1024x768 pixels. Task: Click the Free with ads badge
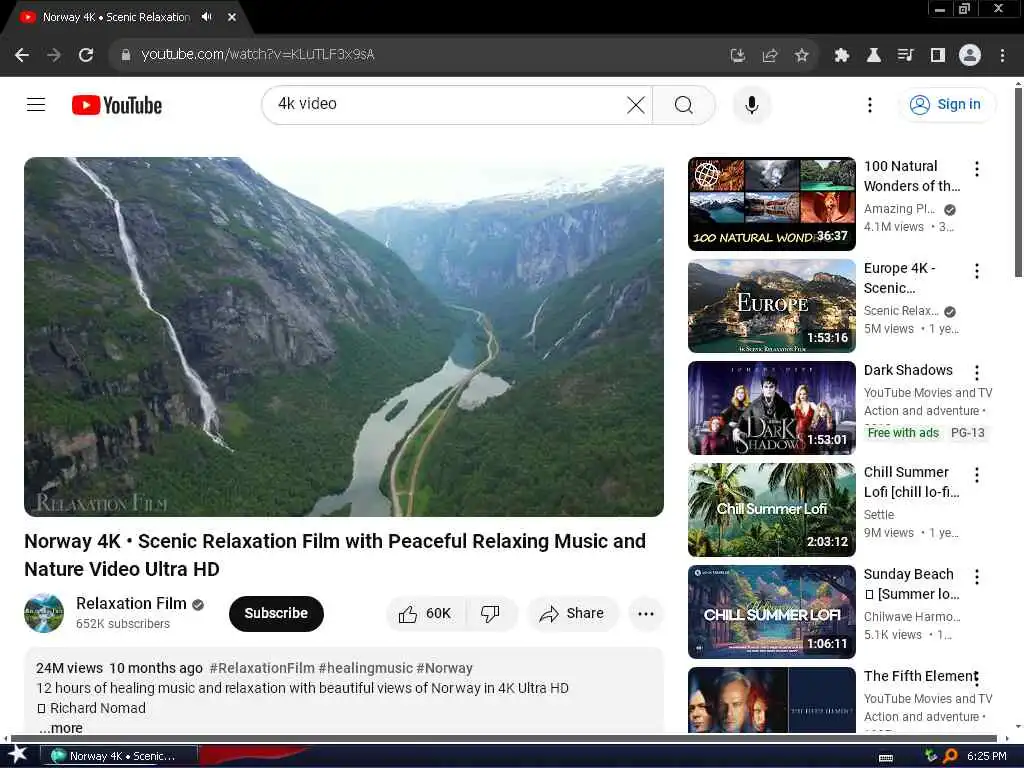coord(903,432)
